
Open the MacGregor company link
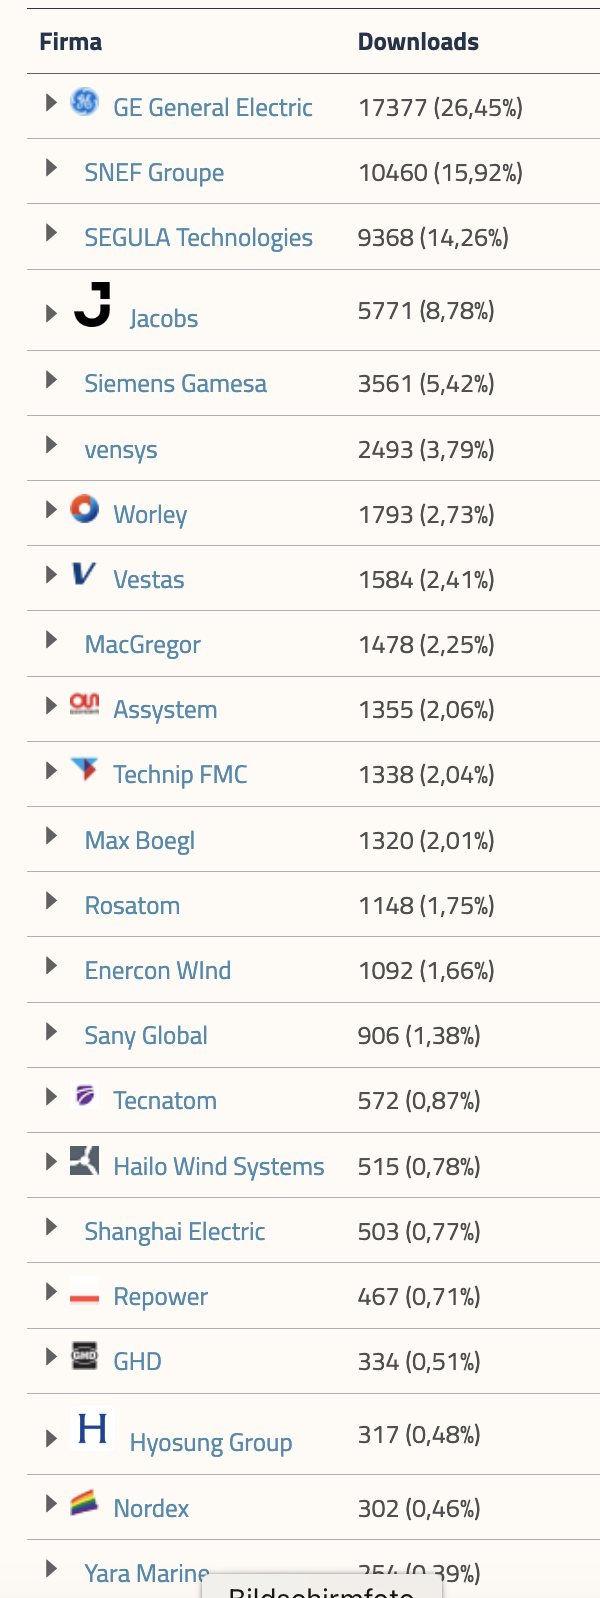143,645
